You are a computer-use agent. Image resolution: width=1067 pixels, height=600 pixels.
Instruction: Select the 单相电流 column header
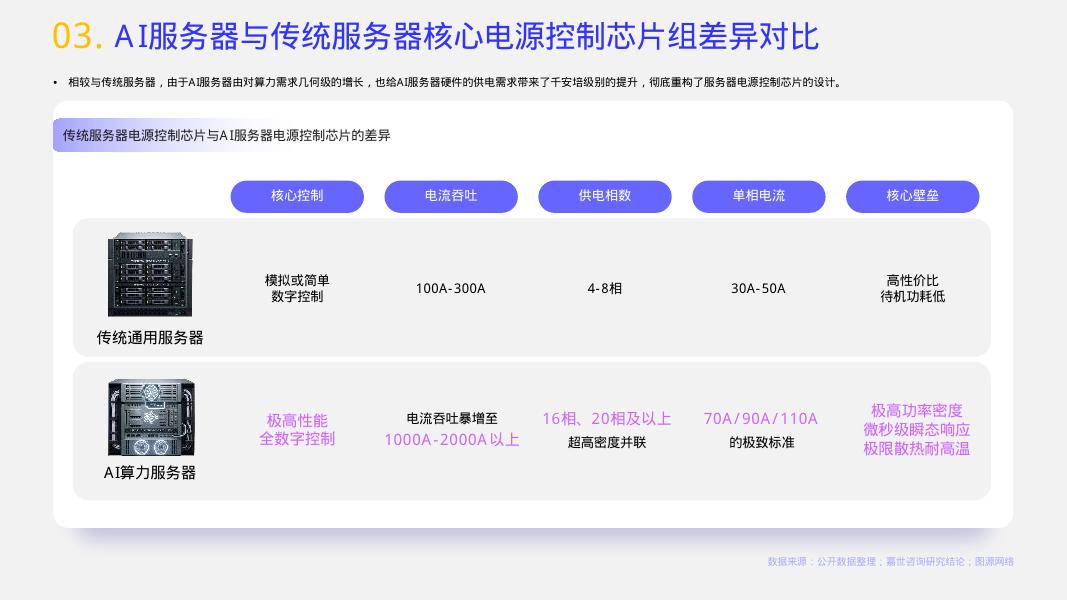(x=758, y=196)
